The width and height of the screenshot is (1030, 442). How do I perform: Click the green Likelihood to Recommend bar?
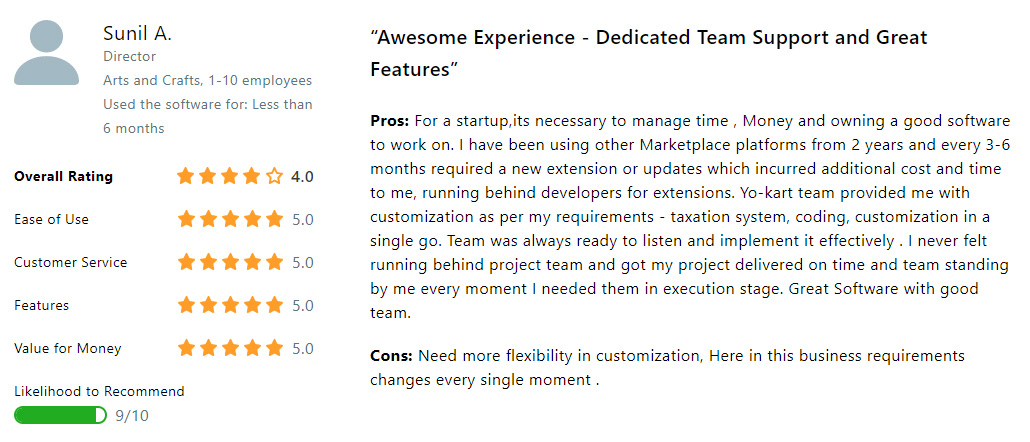60,415
